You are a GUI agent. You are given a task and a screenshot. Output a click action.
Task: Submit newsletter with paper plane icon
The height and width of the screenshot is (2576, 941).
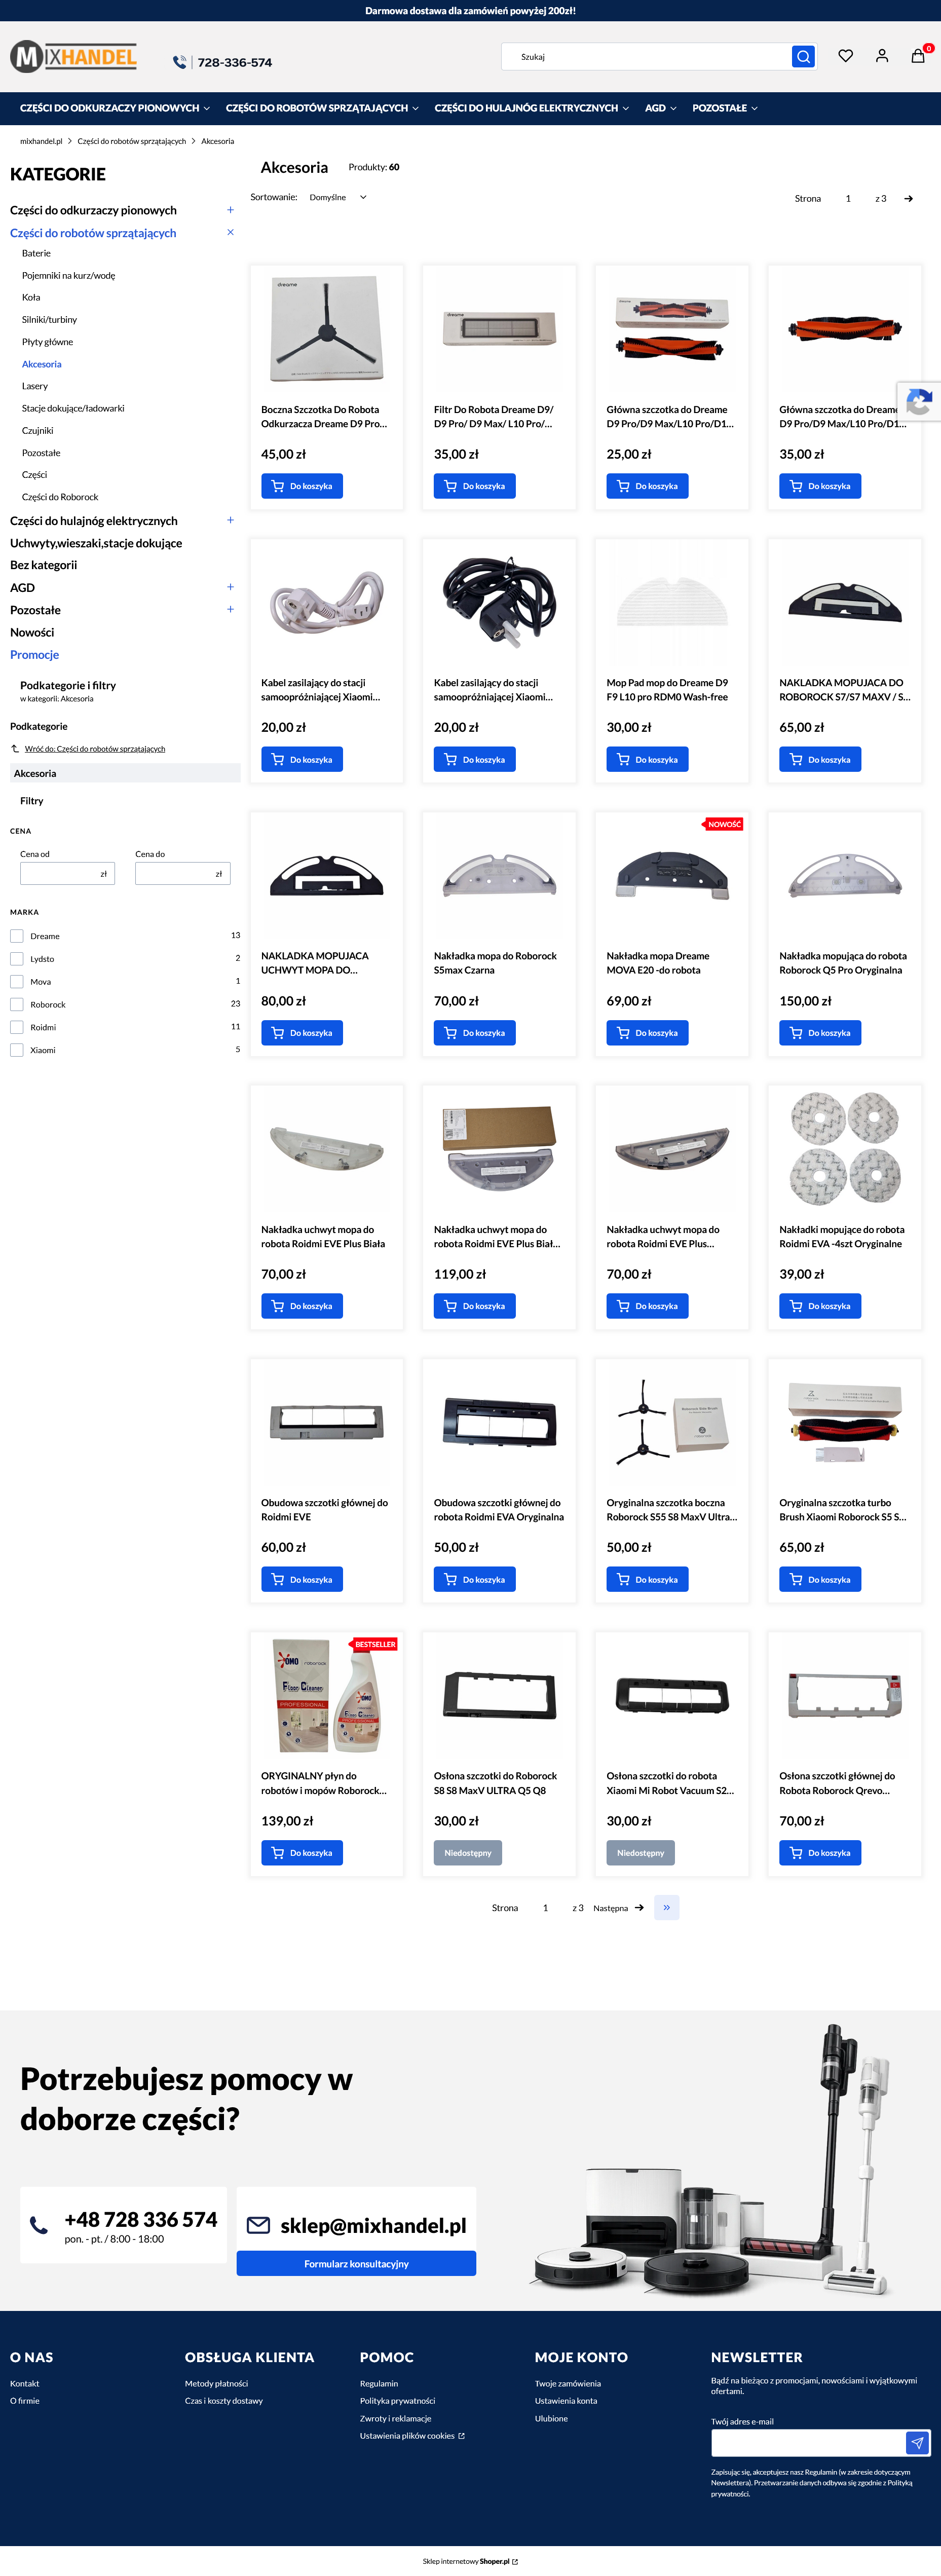point(918,2443)
